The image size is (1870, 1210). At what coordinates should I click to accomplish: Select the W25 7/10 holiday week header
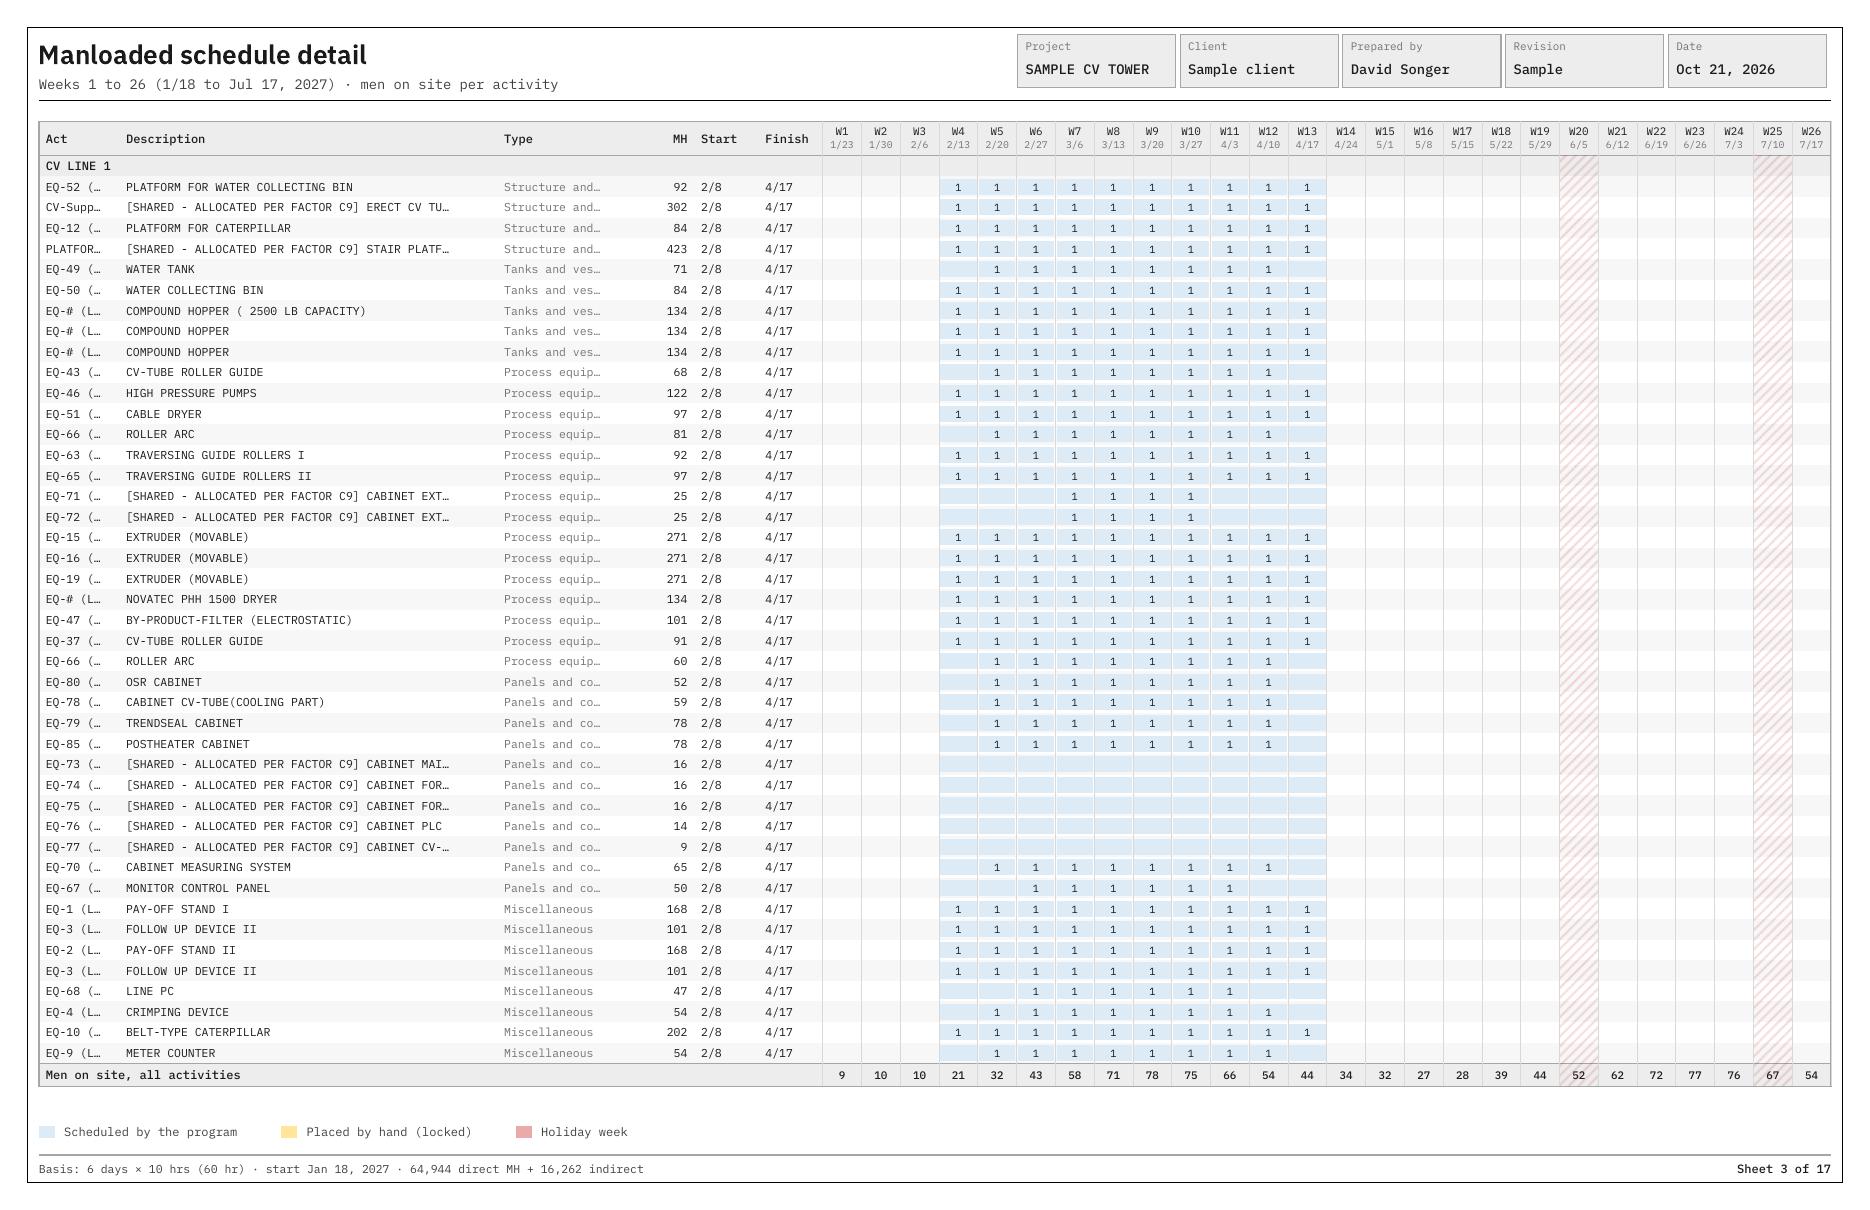1772,138
